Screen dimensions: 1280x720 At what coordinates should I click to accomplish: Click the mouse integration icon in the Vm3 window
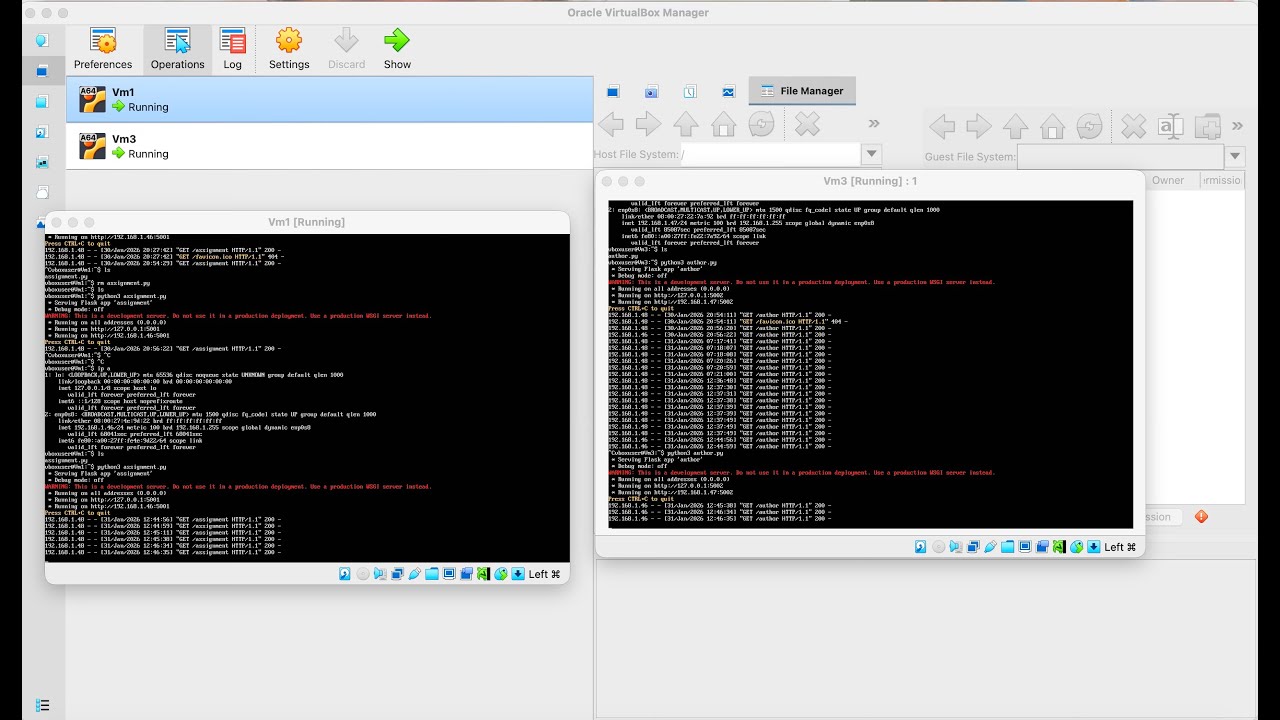click(x=1076, y=547)
